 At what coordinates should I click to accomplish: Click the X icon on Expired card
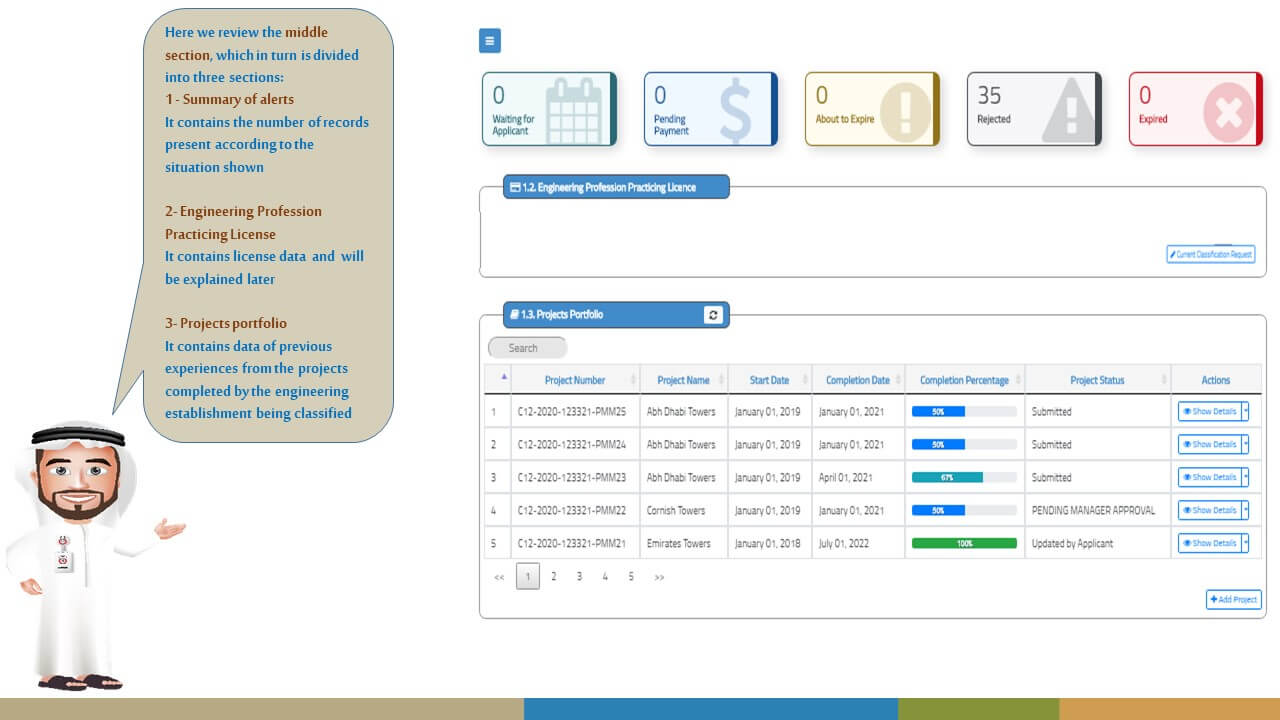coord(1227,111)
